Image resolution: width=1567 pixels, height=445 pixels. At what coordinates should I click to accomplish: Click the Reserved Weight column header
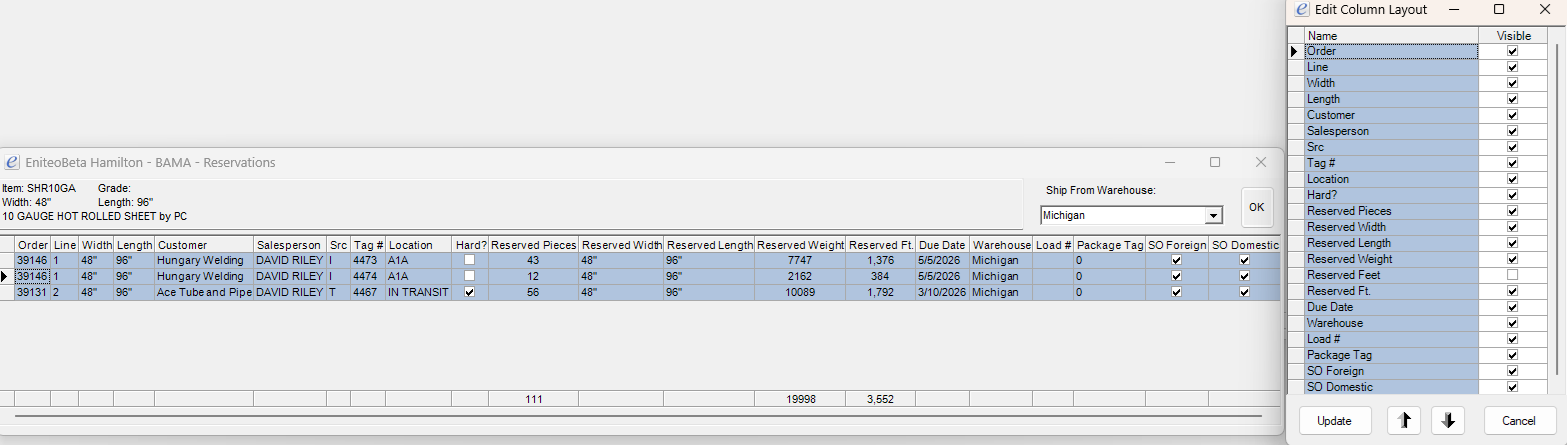click(x=801, y=245)
